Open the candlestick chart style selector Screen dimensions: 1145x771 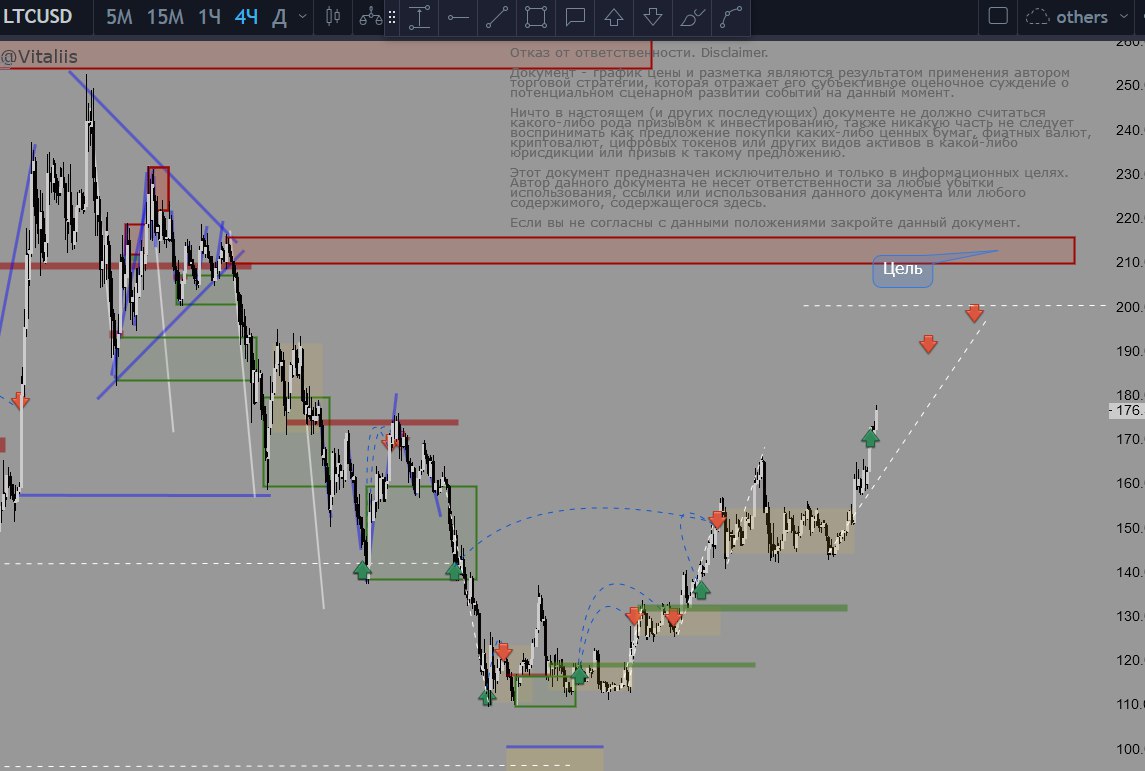click(333, 17)
